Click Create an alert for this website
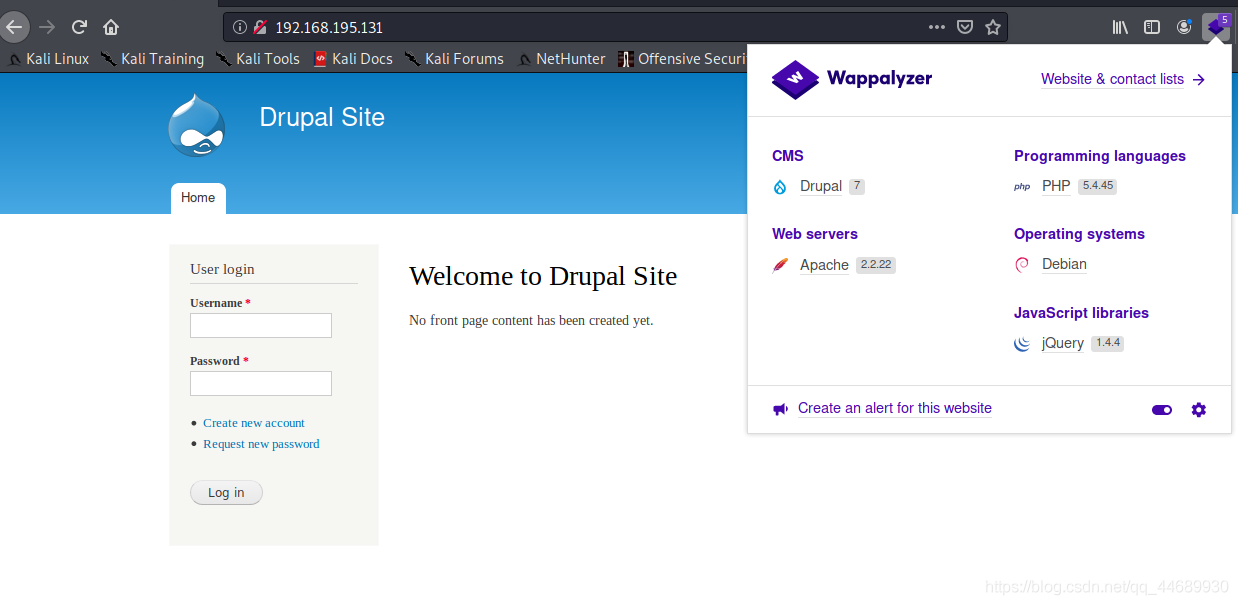The width and height of the screenshot is (1238, 605). point(895,408)
